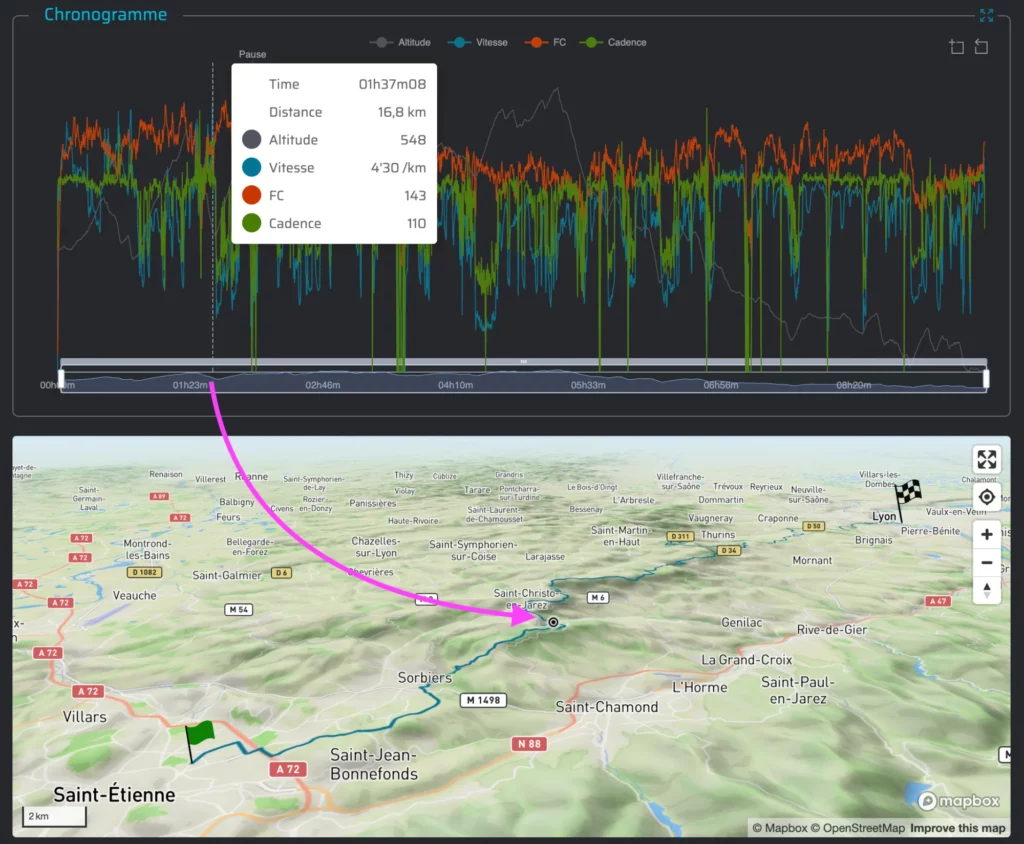Click the right handle of time range slider
Screen dimensions: 1024x844
click(986, 378)
